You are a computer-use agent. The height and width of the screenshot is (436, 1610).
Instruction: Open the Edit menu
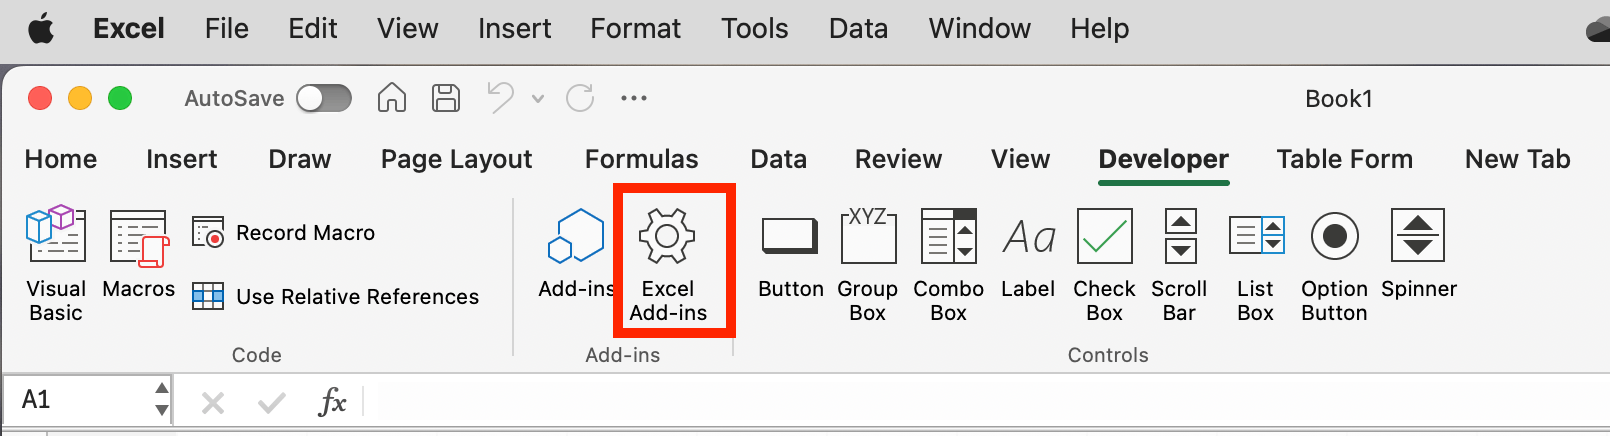313,28
